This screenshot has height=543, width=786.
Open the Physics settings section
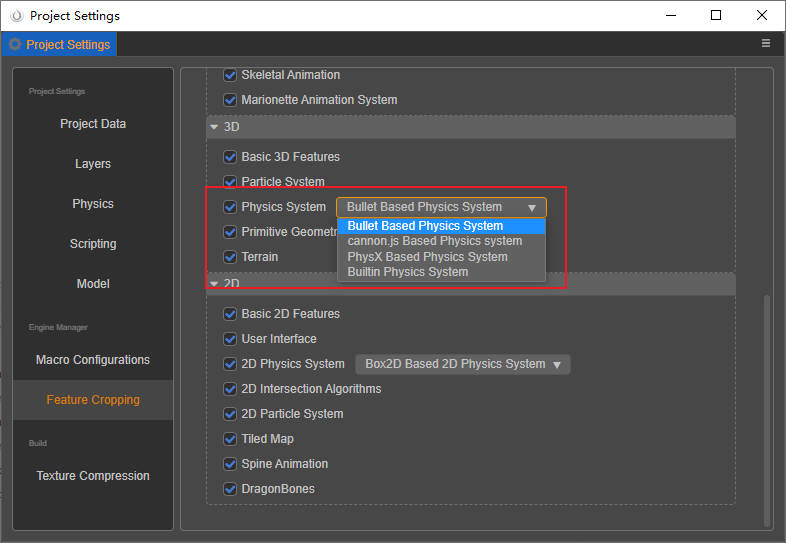pos(93,204)
